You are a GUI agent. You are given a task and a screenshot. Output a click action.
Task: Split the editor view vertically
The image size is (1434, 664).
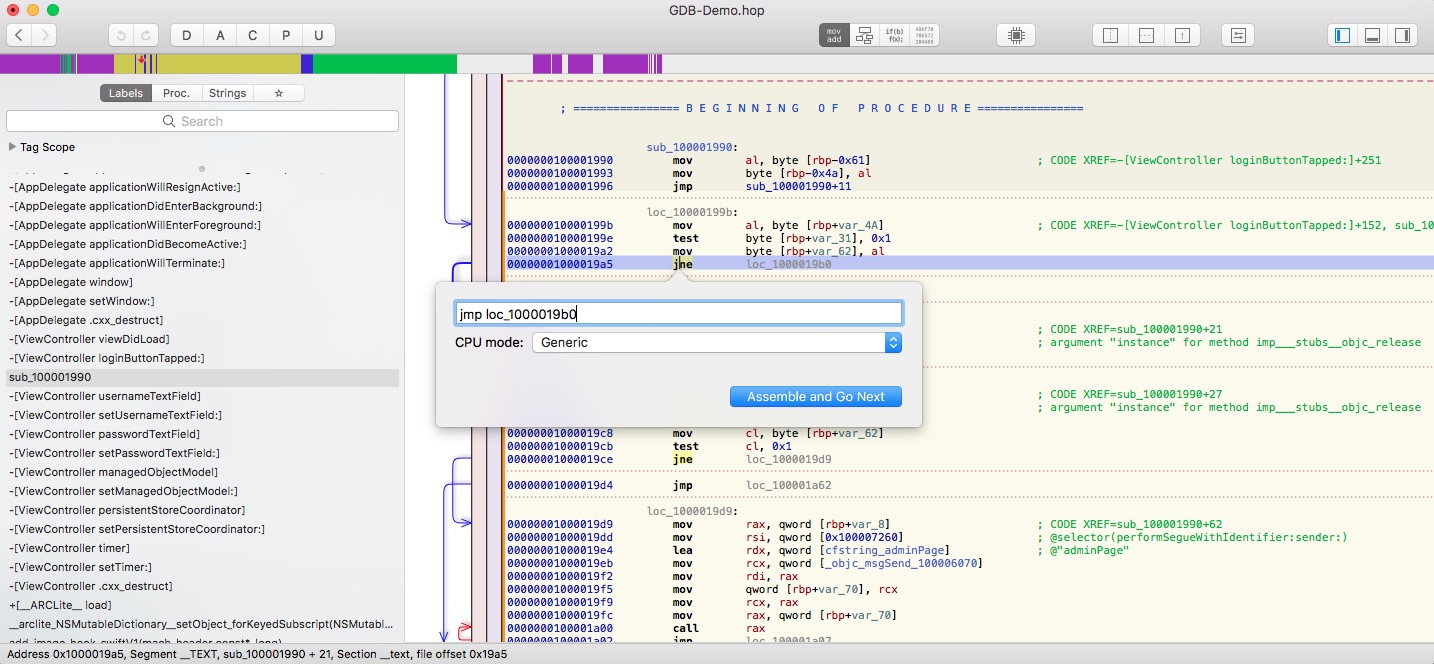point(1110,35)
